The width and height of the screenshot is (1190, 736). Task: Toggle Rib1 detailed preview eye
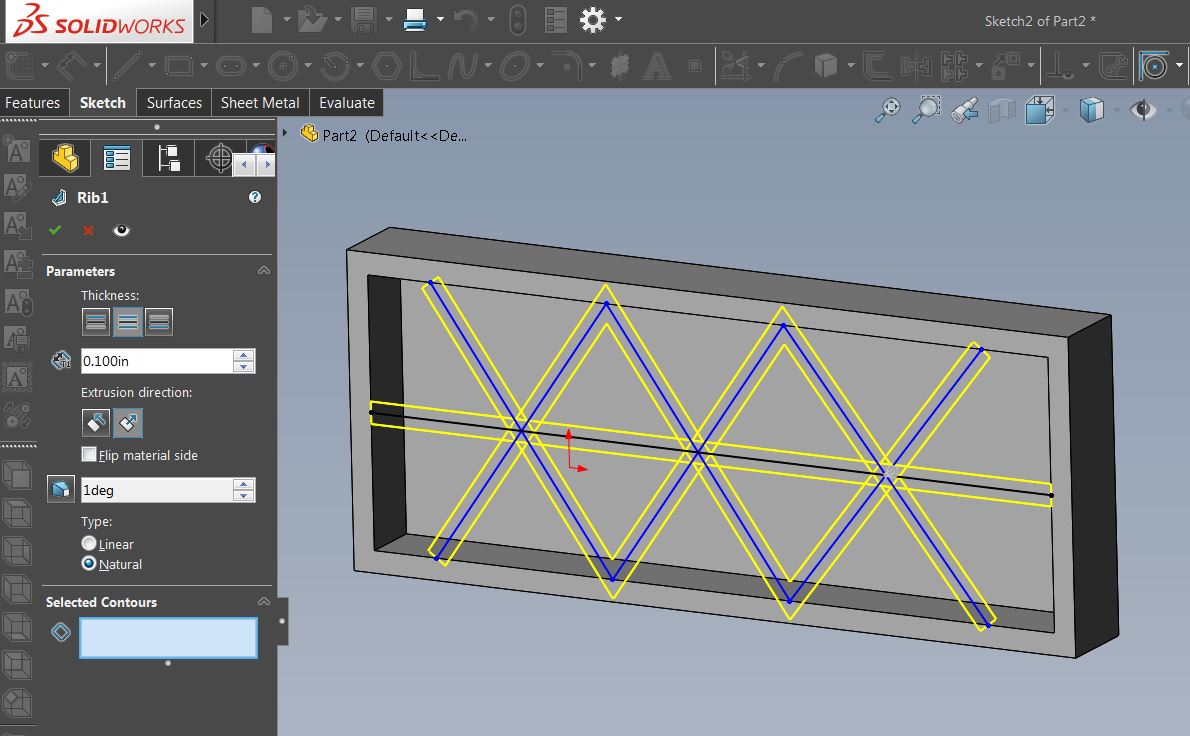click(121, 230)
